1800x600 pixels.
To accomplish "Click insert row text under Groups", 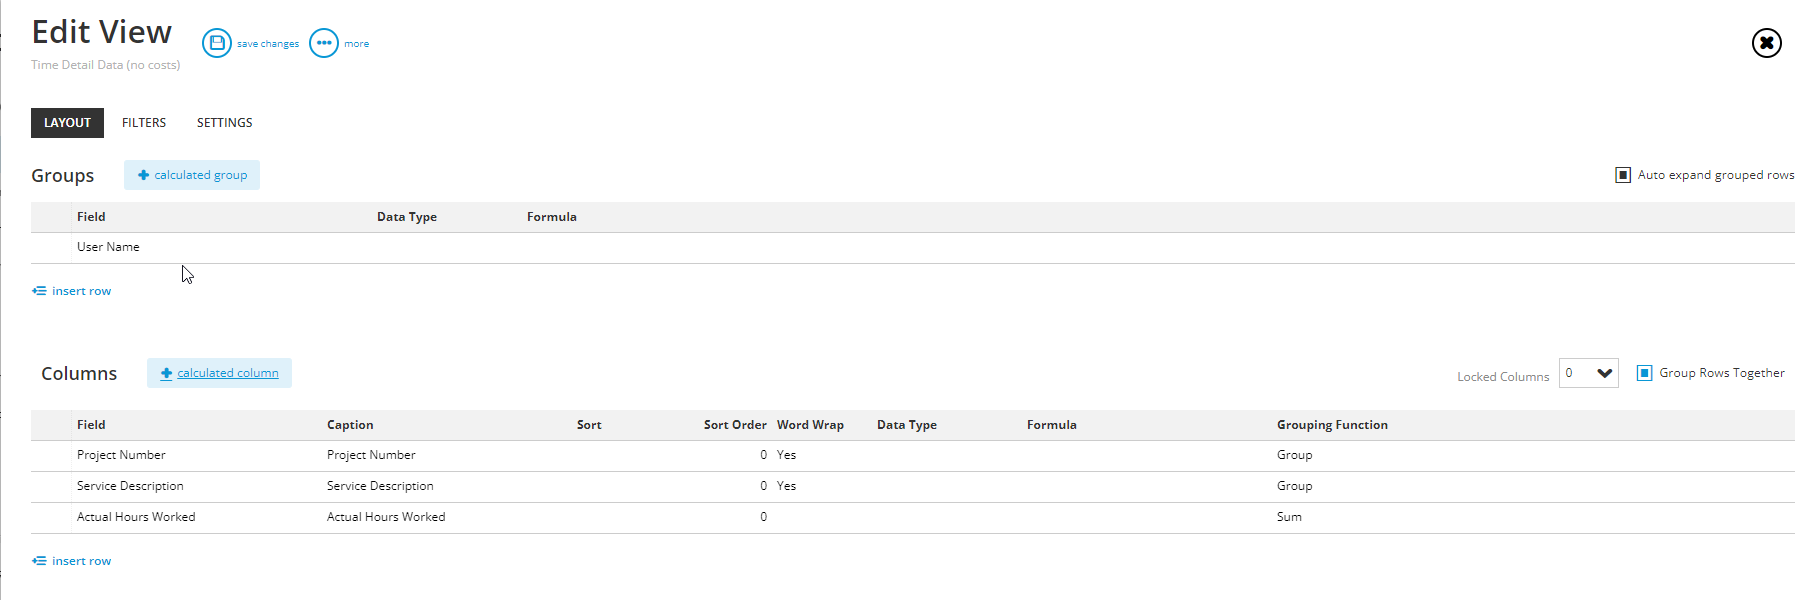I will coord(82,291).
